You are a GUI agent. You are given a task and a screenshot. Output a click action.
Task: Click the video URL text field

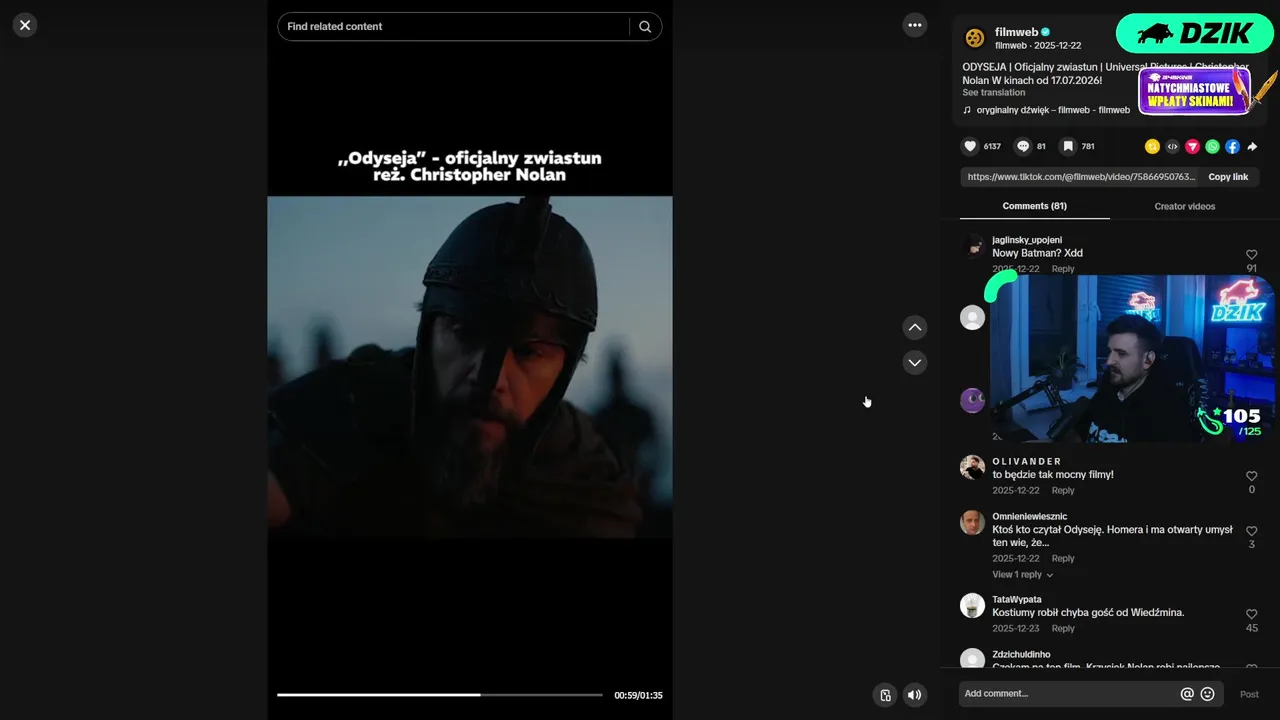point(1081,177)
